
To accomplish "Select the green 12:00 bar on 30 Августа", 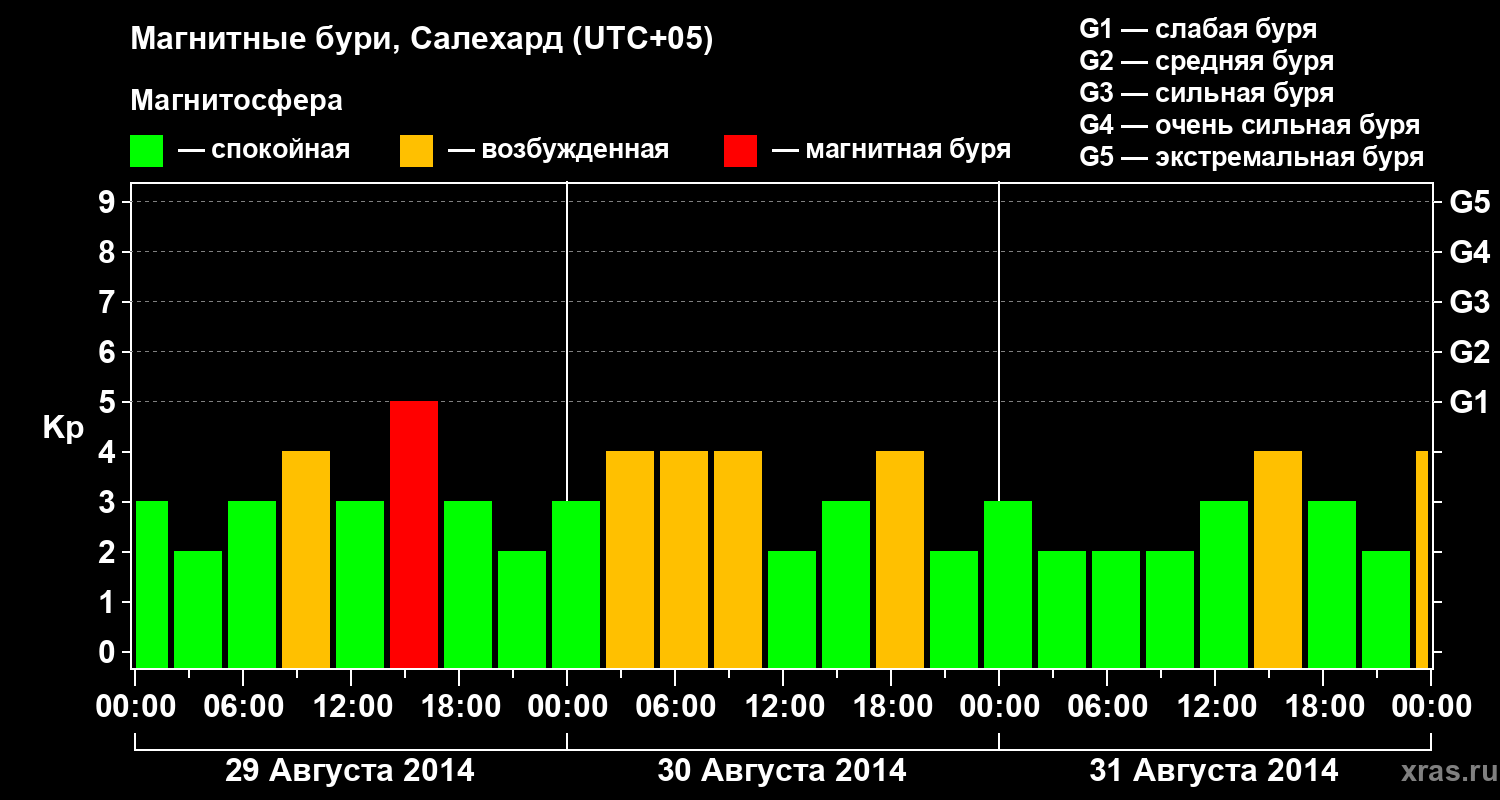I will [792, 609].
